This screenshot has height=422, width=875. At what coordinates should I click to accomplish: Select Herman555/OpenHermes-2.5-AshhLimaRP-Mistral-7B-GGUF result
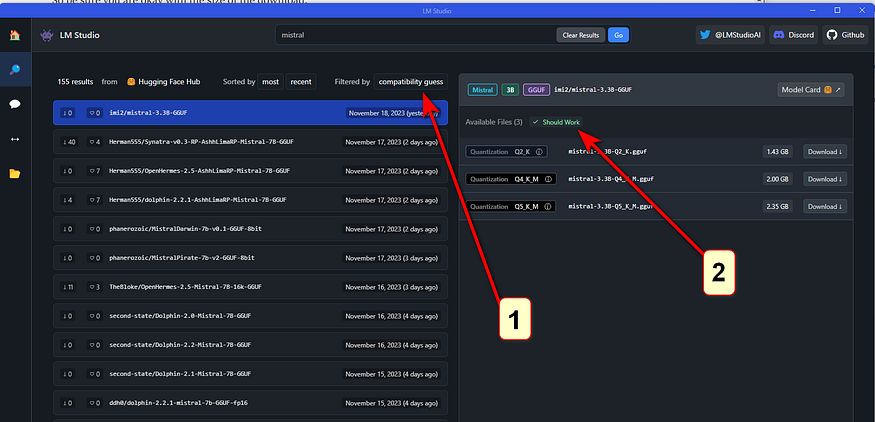[x=250, y=171]
